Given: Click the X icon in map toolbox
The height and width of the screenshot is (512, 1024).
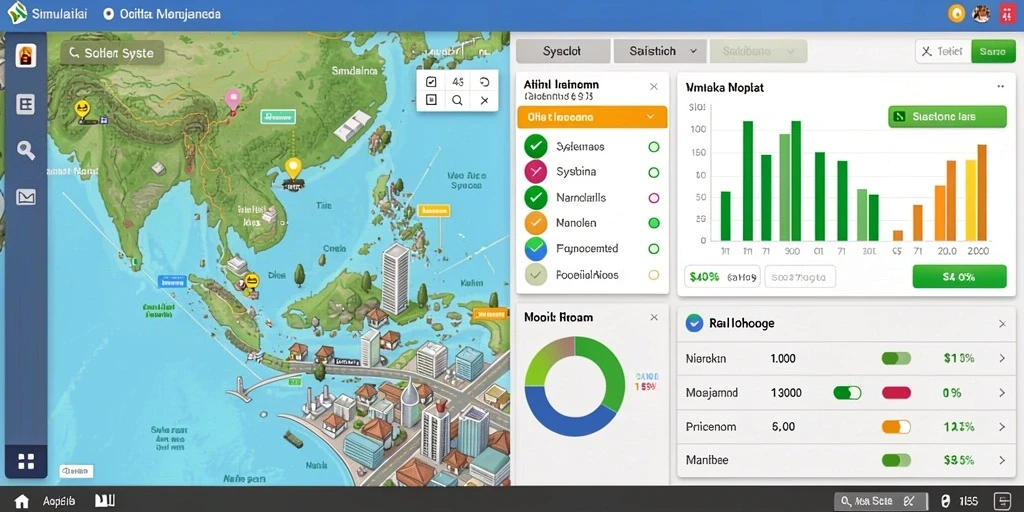Looking at the screenshot, I should [x=484, y=101].
